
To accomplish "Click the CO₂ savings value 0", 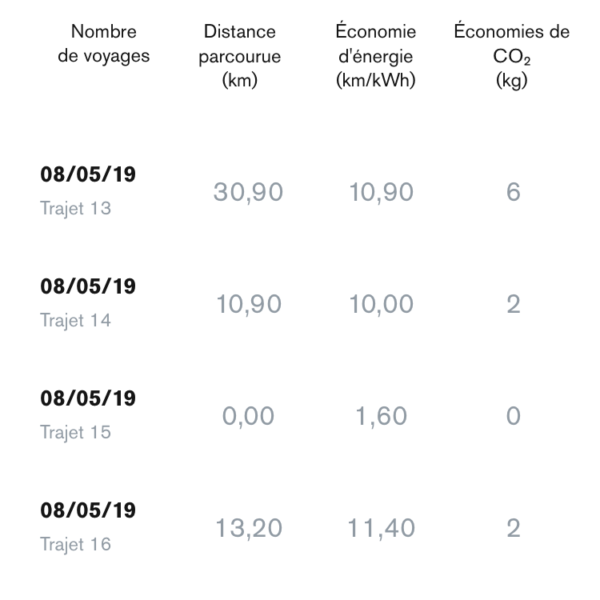I will pyautogui.click(x=513, y=417).
